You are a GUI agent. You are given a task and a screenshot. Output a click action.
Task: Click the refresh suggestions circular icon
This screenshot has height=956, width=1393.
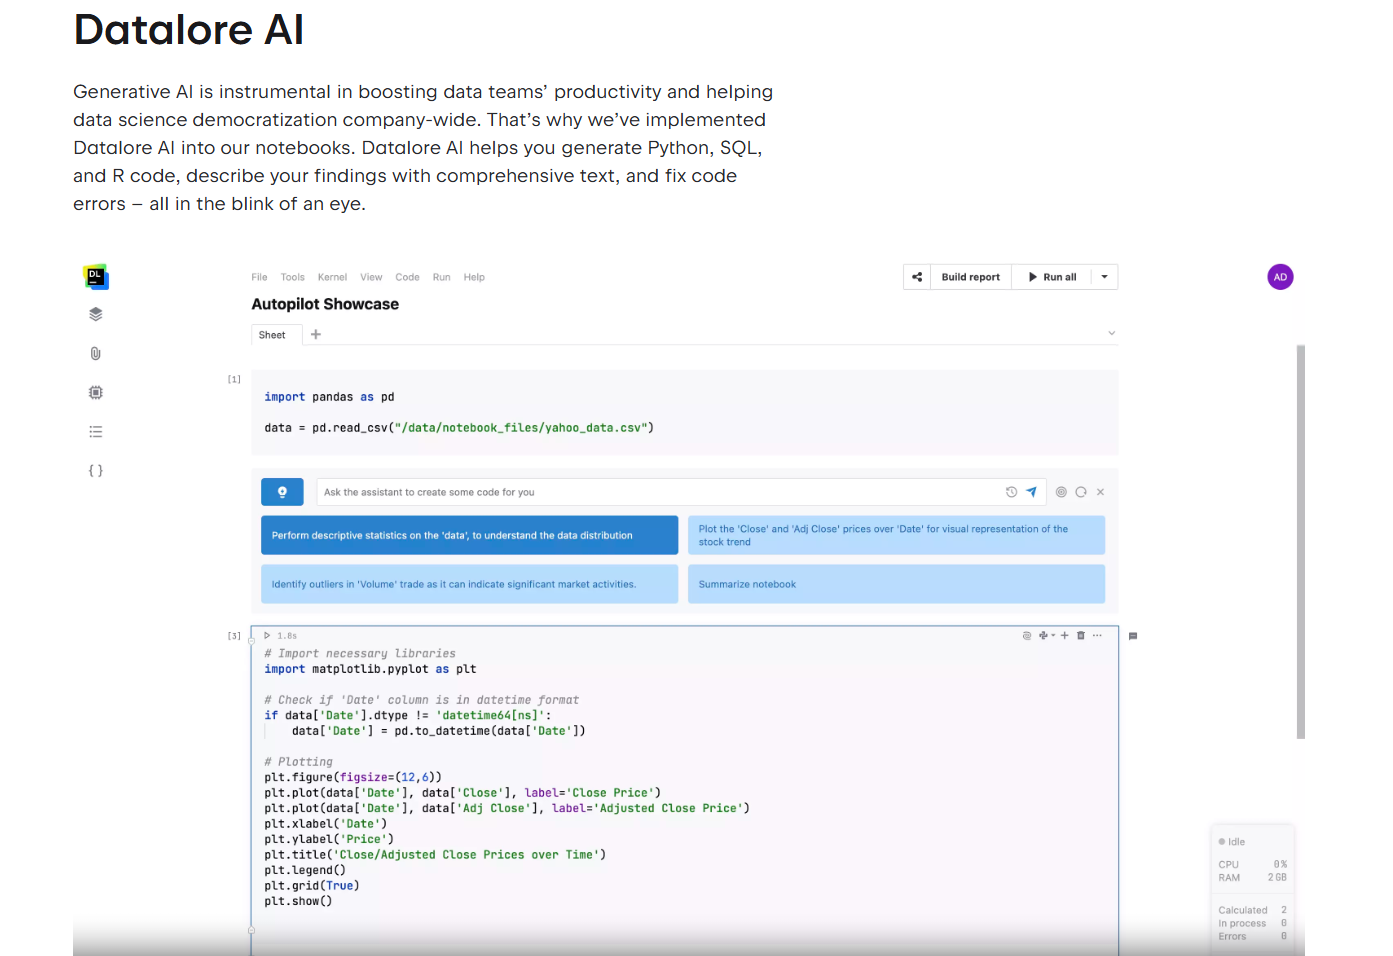click(x=1081, y=492)
